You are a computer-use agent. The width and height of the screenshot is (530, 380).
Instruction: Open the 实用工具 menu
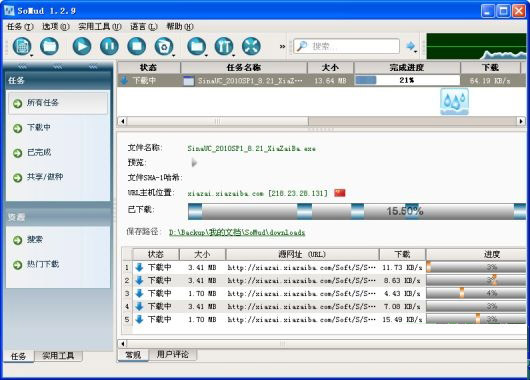coord(100,27)
